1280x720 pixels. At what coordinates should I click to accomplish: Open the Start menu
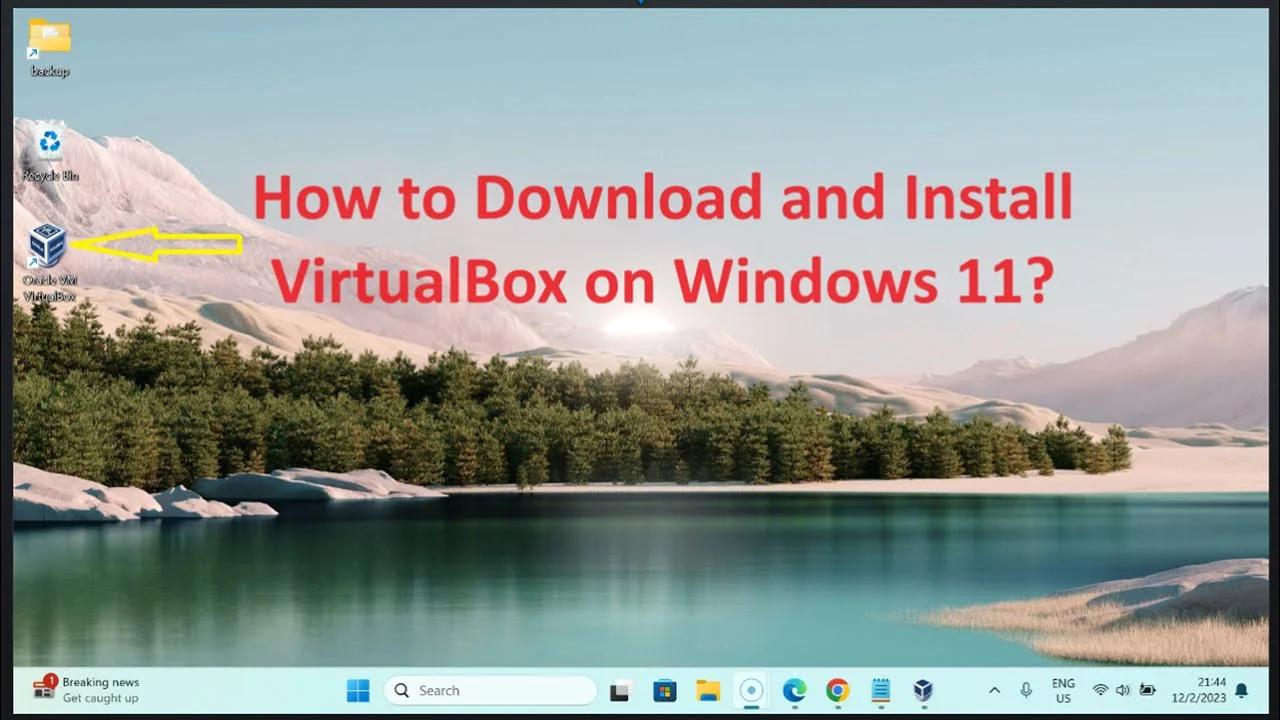tap(357, 690)
